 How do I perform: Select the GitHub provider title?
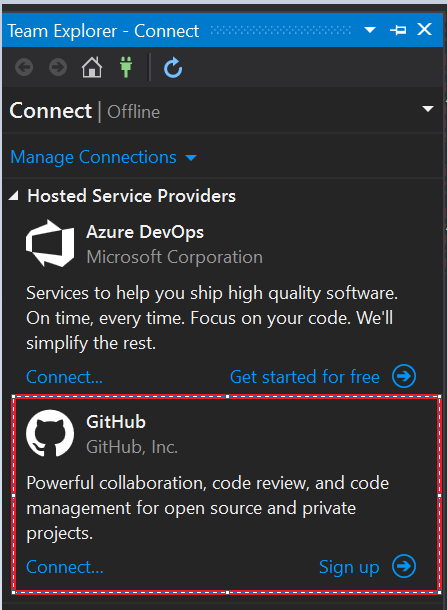116,422
